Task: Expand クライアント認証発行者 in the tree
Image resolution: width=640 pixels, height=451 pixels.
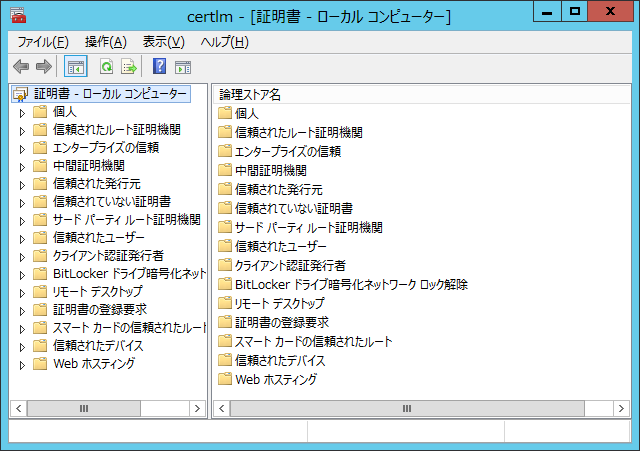Action: (22, 257)
